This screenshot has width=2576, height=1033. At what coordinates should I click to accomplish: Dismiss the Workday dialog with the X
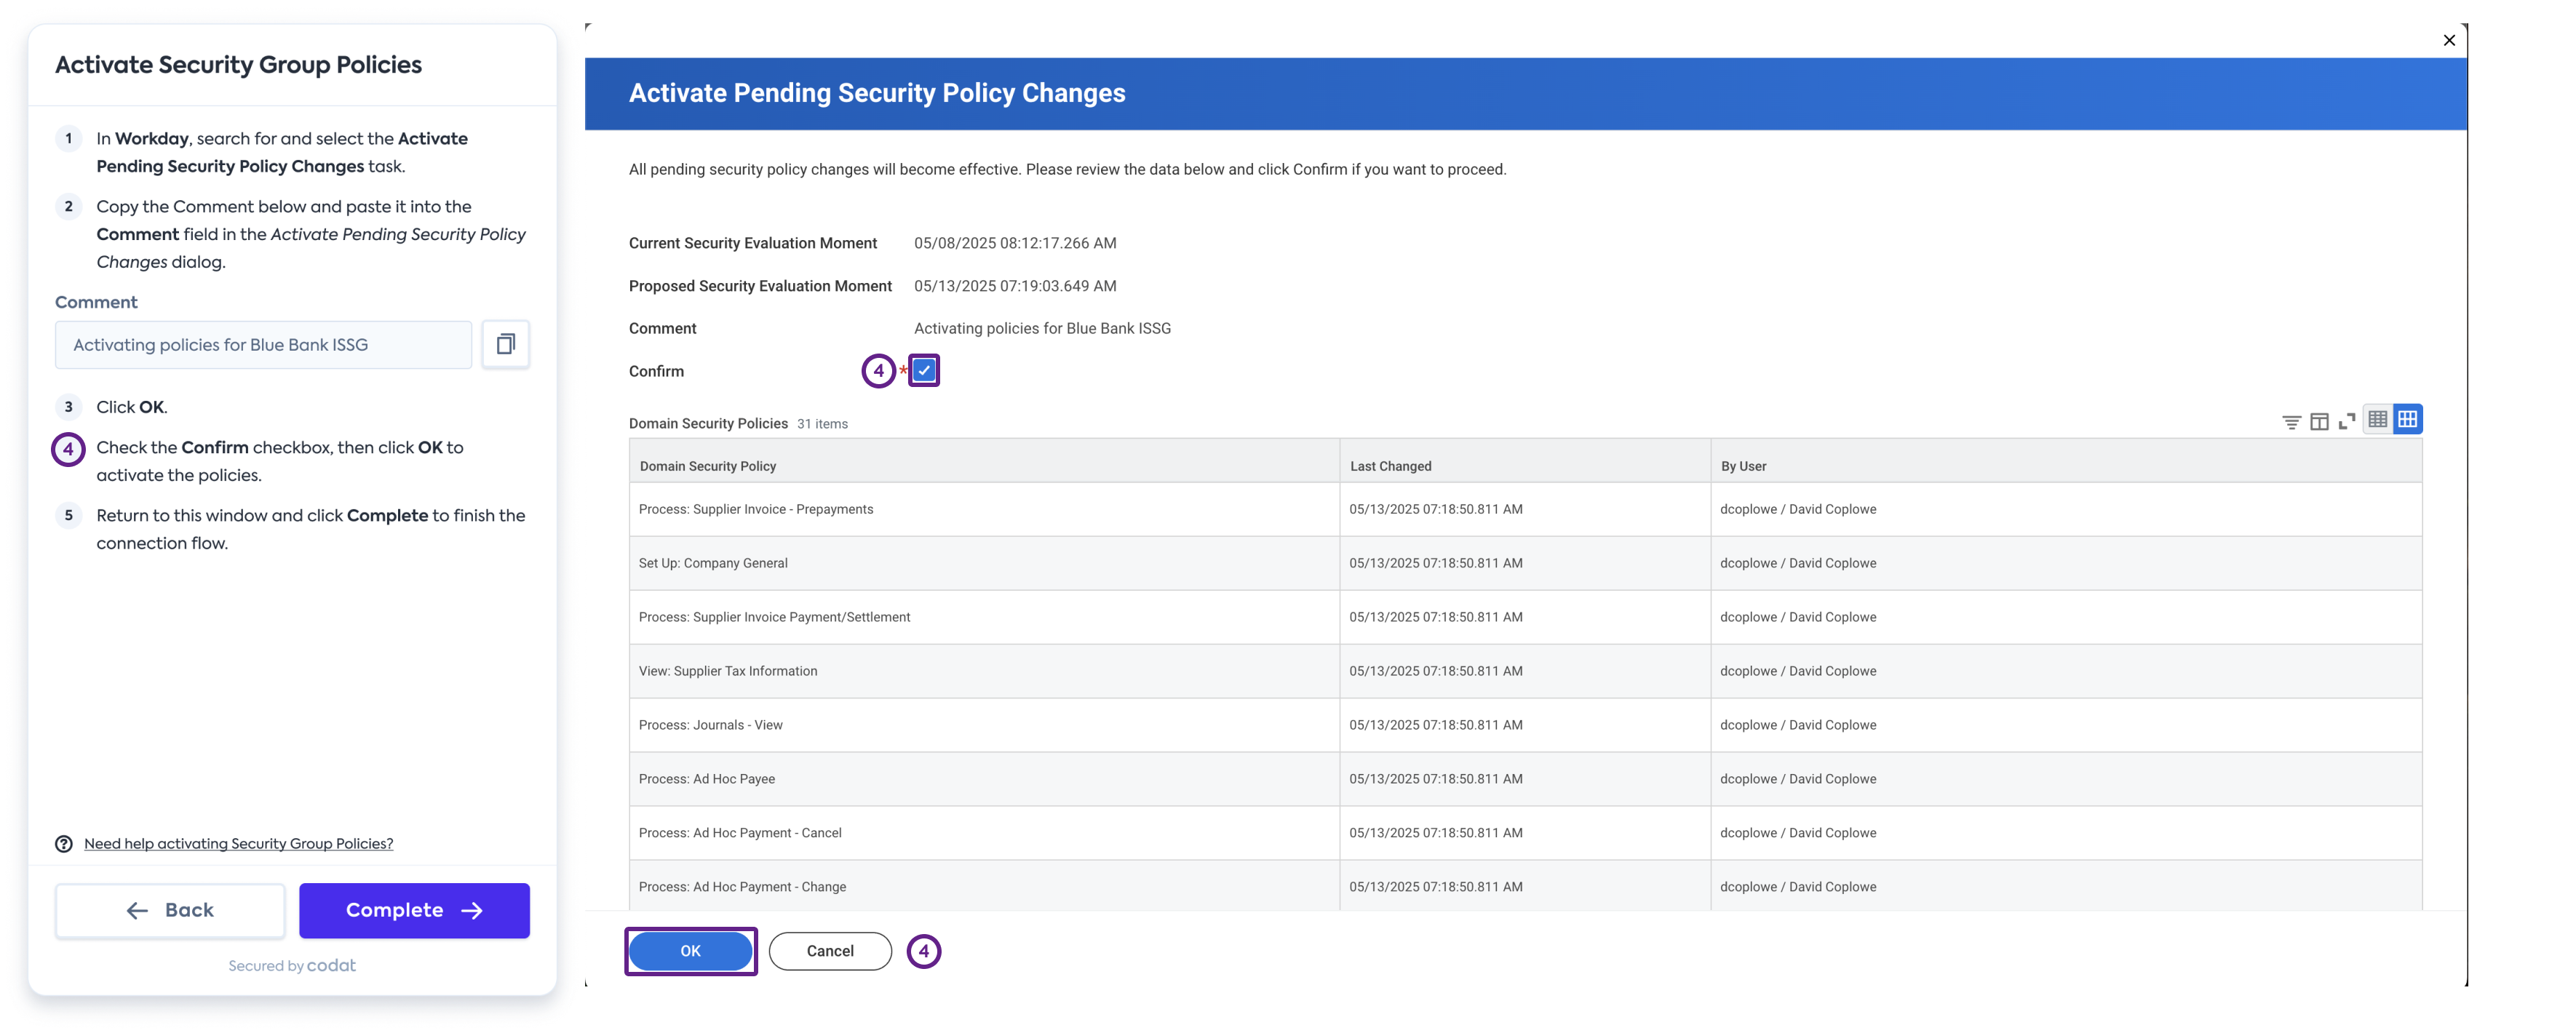pos(2449,40)
